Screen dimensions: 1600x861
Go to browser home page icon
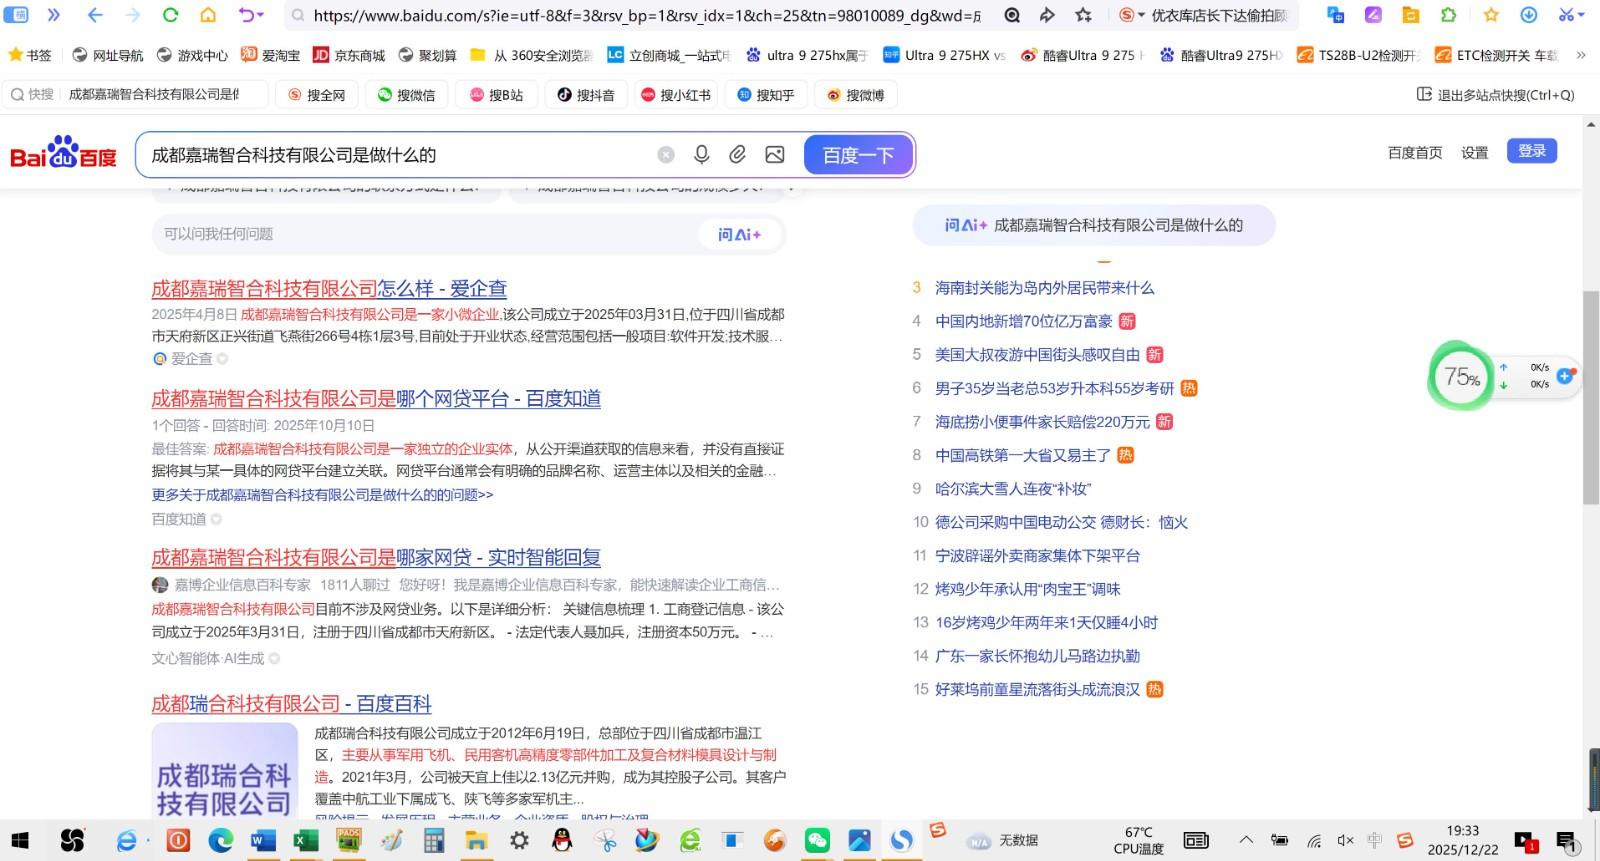208,15
